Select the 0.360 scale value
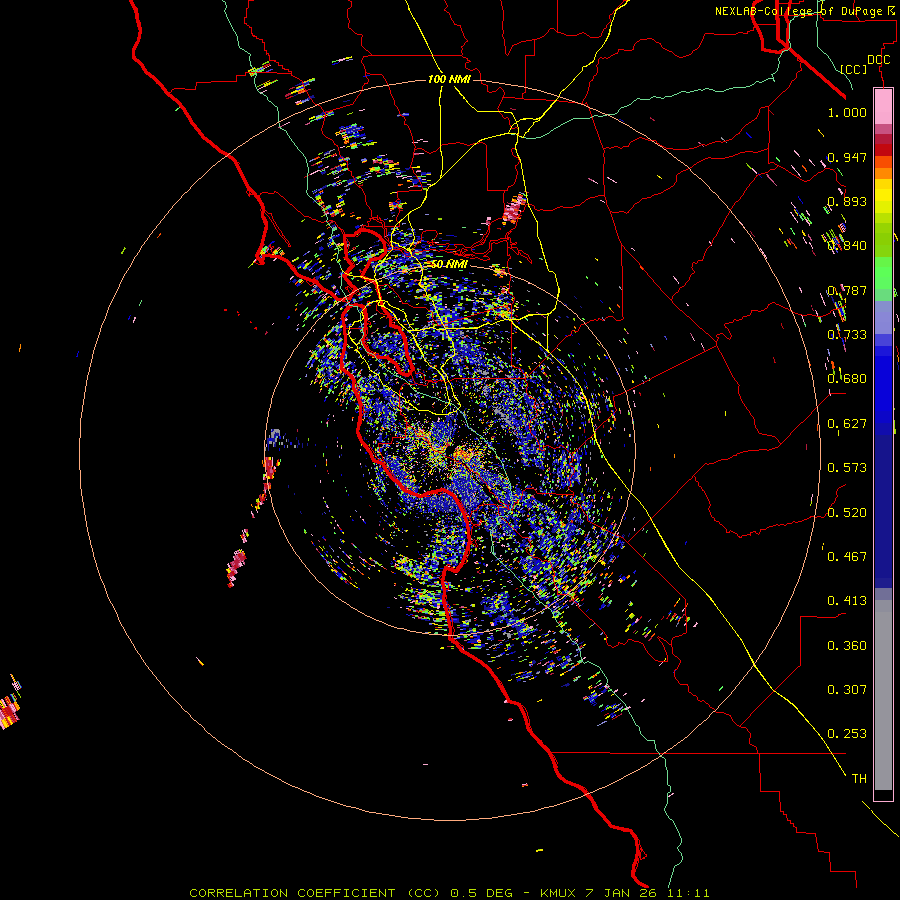The width and height of the screenshot is (900, 900). point(847,646)
